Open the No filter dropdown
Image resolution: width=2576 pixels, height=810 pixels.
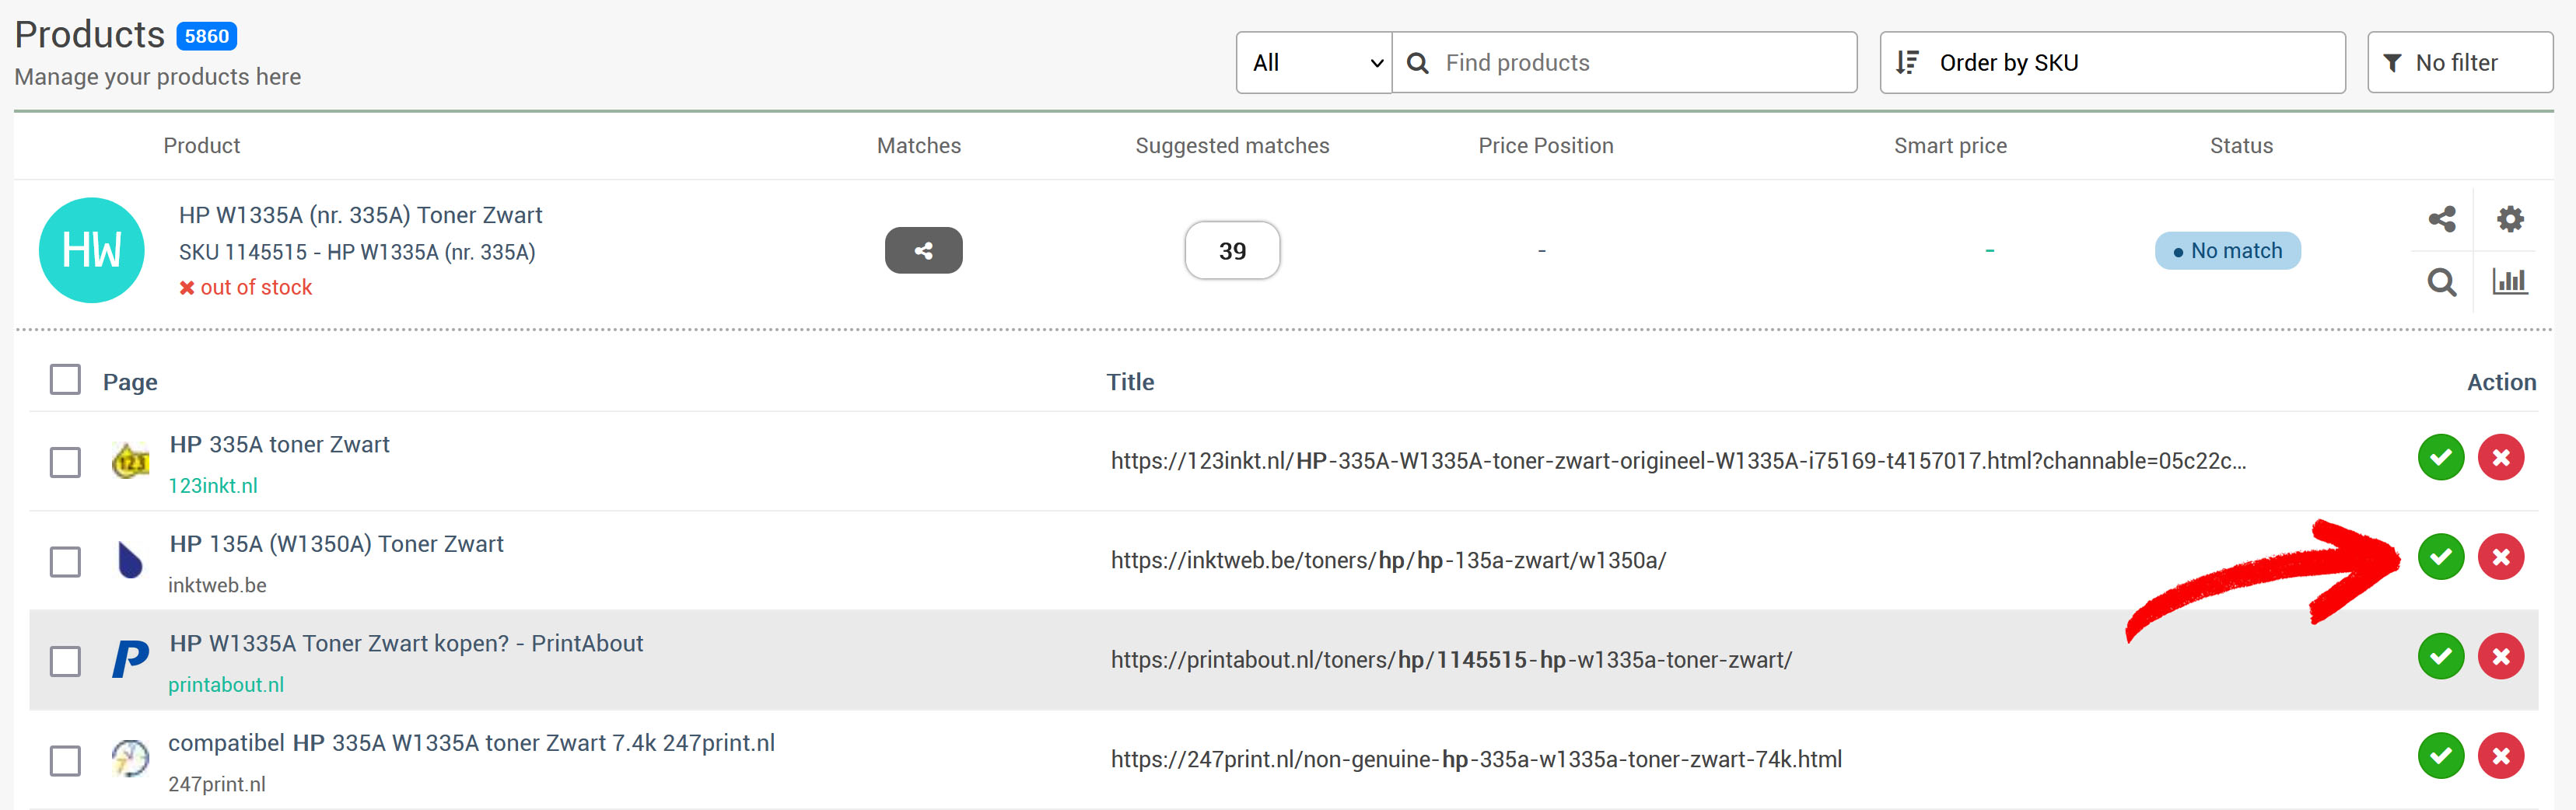point(2458,63)
